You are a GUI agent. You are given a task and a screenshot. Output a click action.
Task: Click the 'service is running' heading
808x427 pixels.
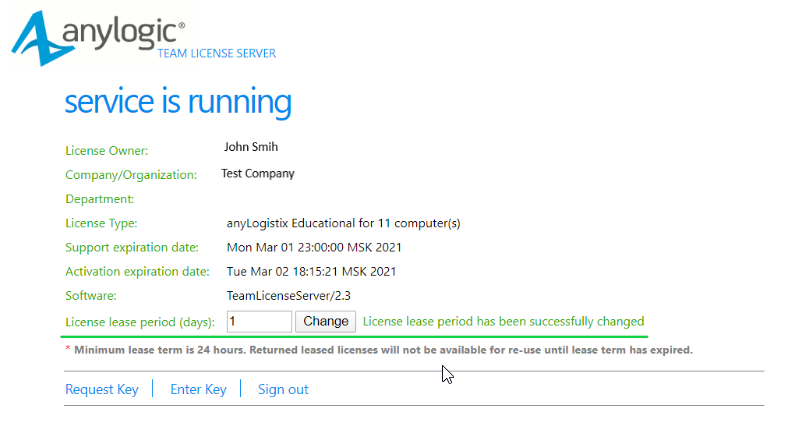(178, 101)
